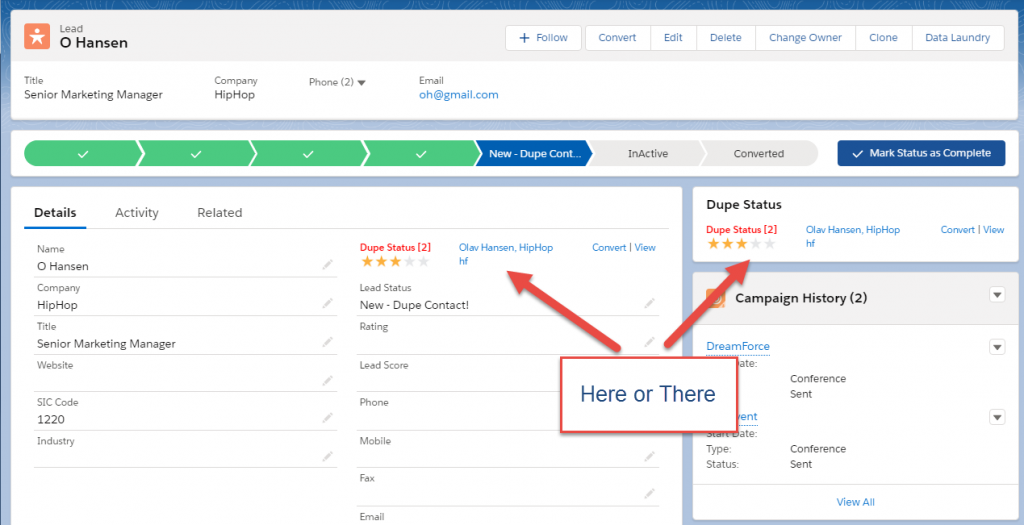Click pencil icon beside Mobile field
Screen dimensions: 1024x525
[649, 456]
